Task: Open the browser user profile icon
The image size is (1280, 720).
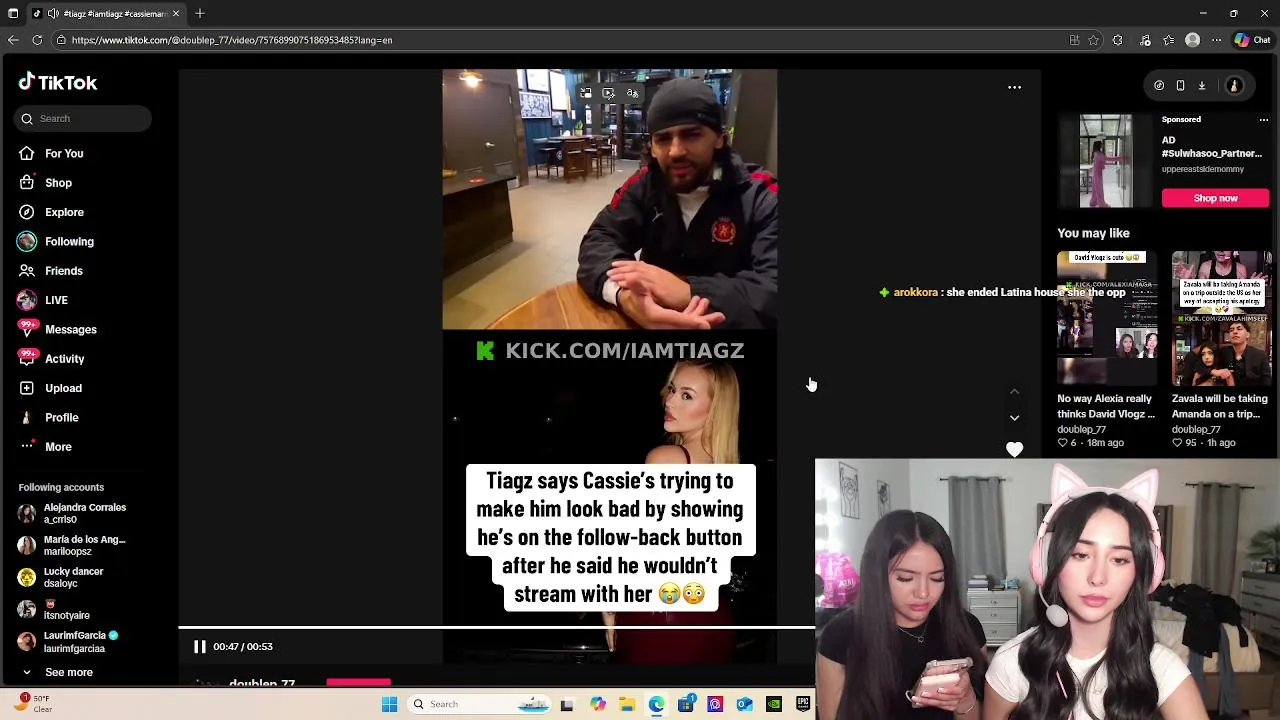Action: tap(1192, 40)
